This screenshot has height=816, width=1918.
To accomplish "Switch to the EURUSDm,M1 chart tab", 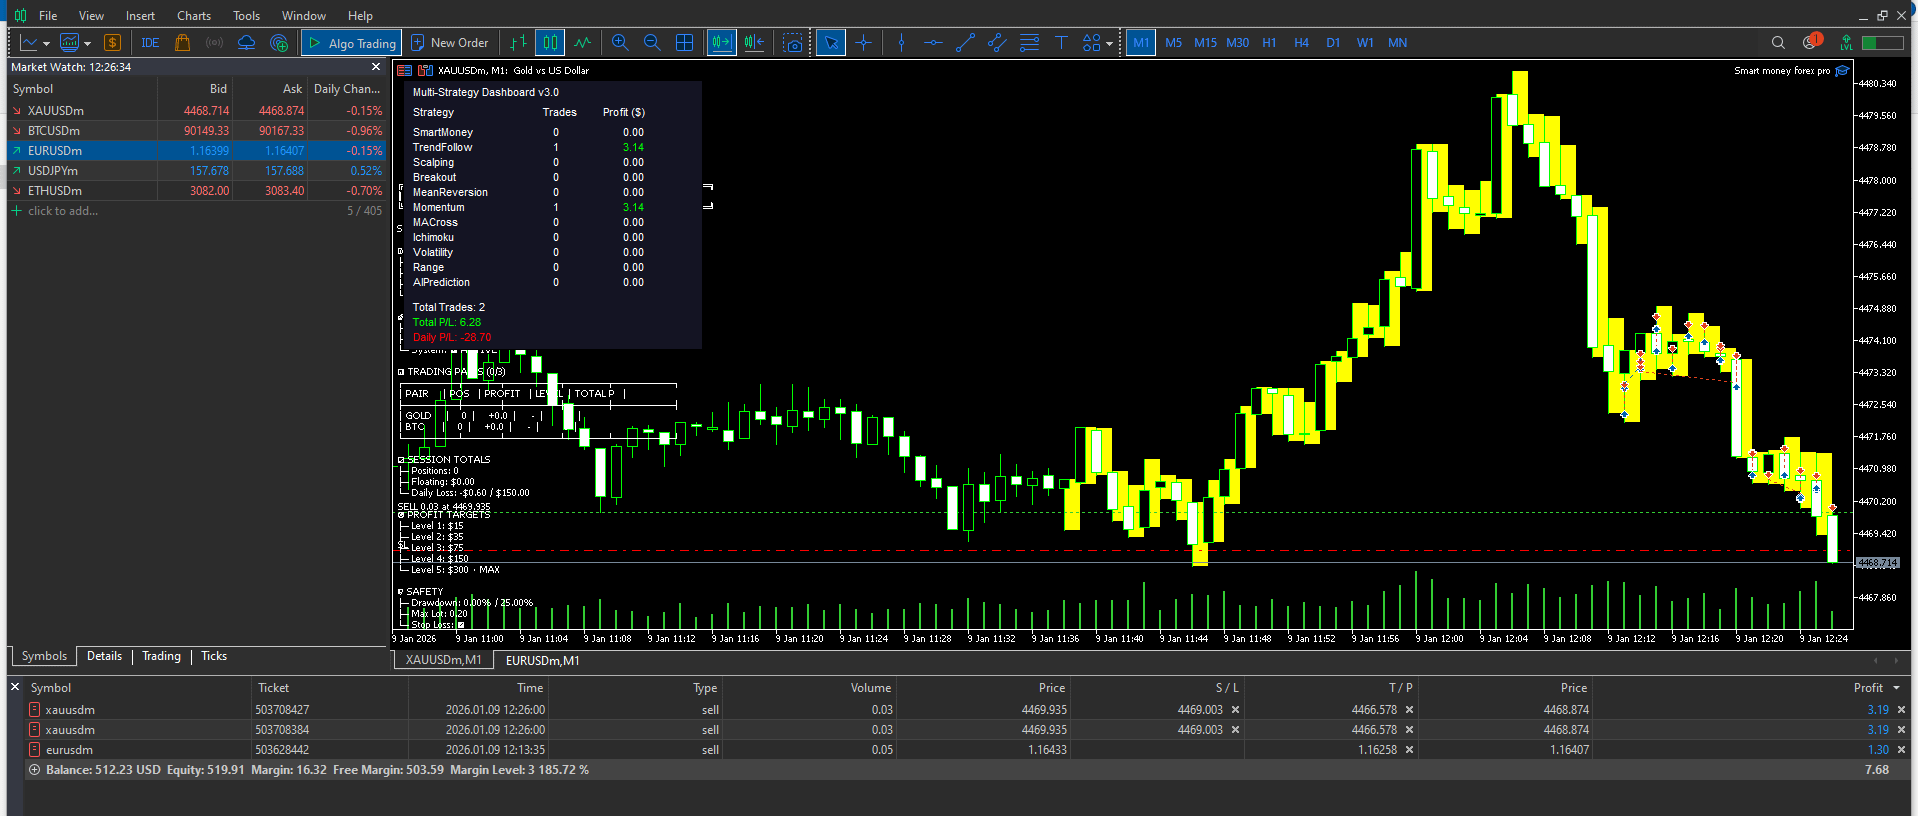I will tap(542, 660).
